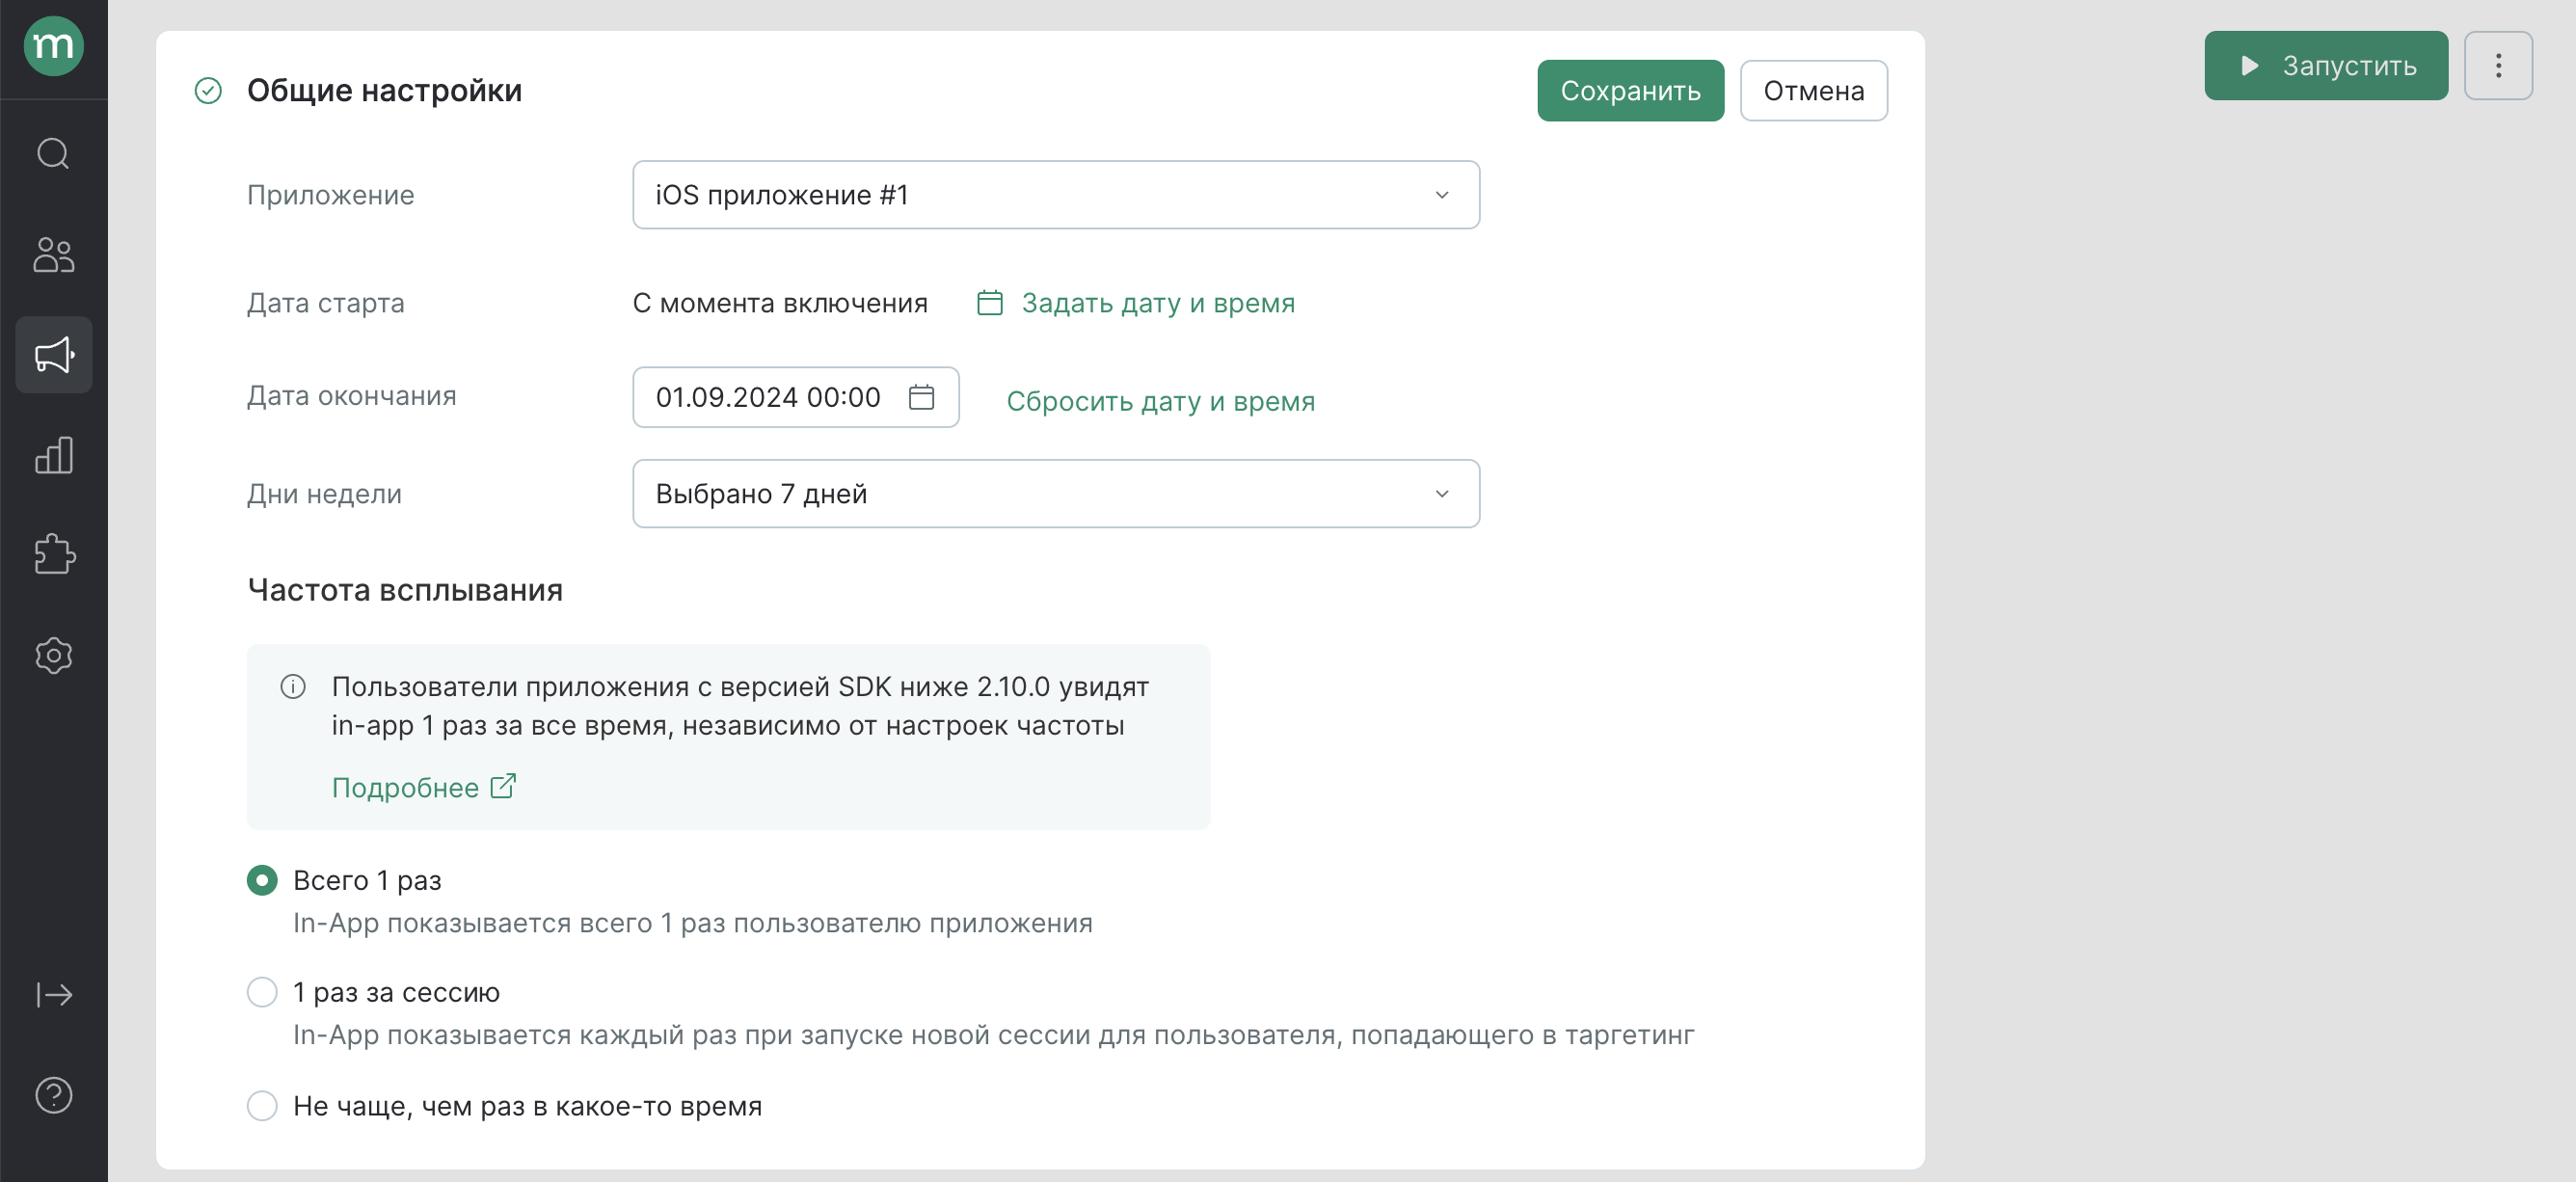This screenshot has height=1182, width=2576.
Task: Open help via the question mark icon
Action: click(x=54, y=1095)
